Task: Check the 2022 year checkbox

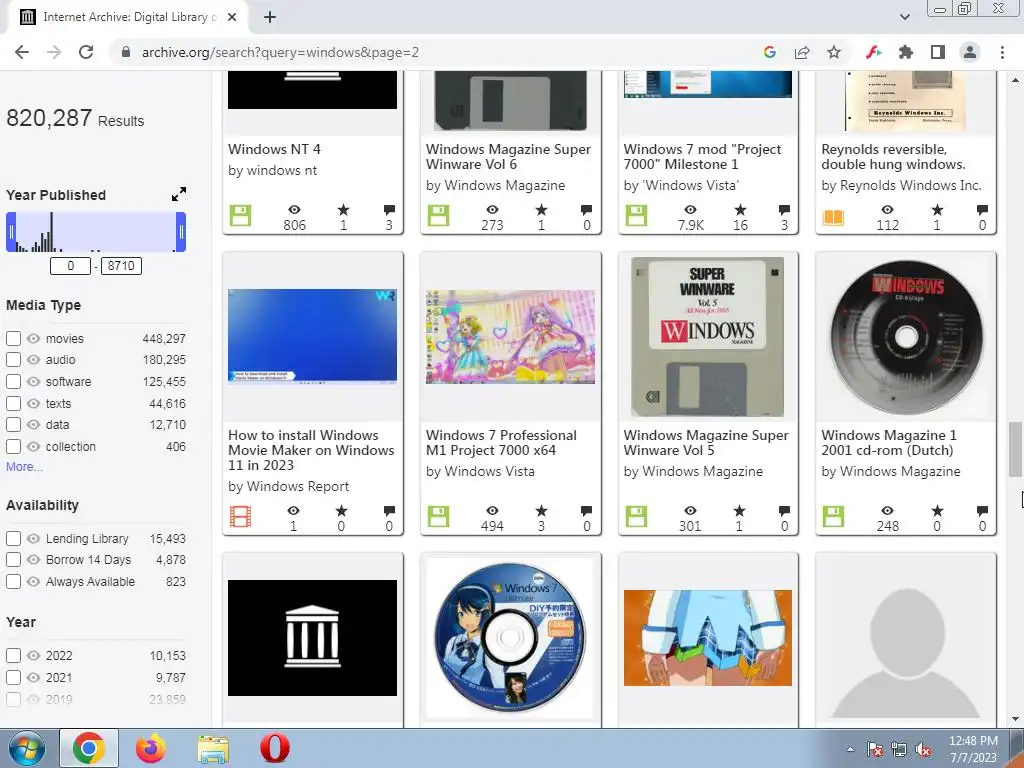Action: pyautogui.click(x=13, y=656)
